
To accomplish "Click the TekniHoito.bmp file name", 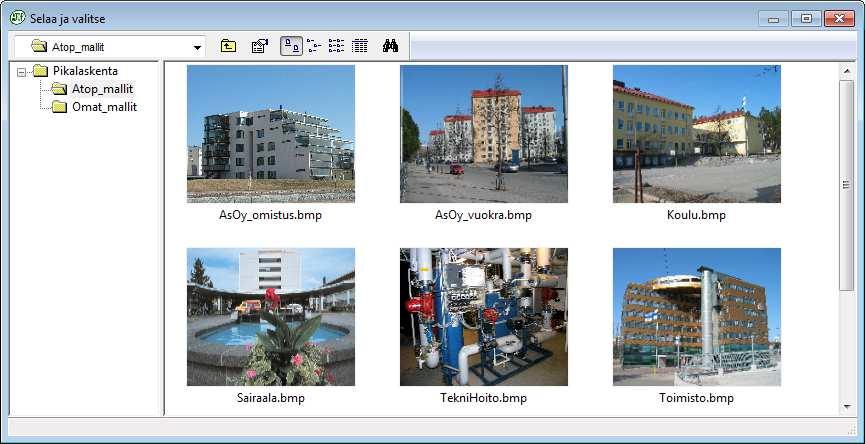I will [483, 398].
